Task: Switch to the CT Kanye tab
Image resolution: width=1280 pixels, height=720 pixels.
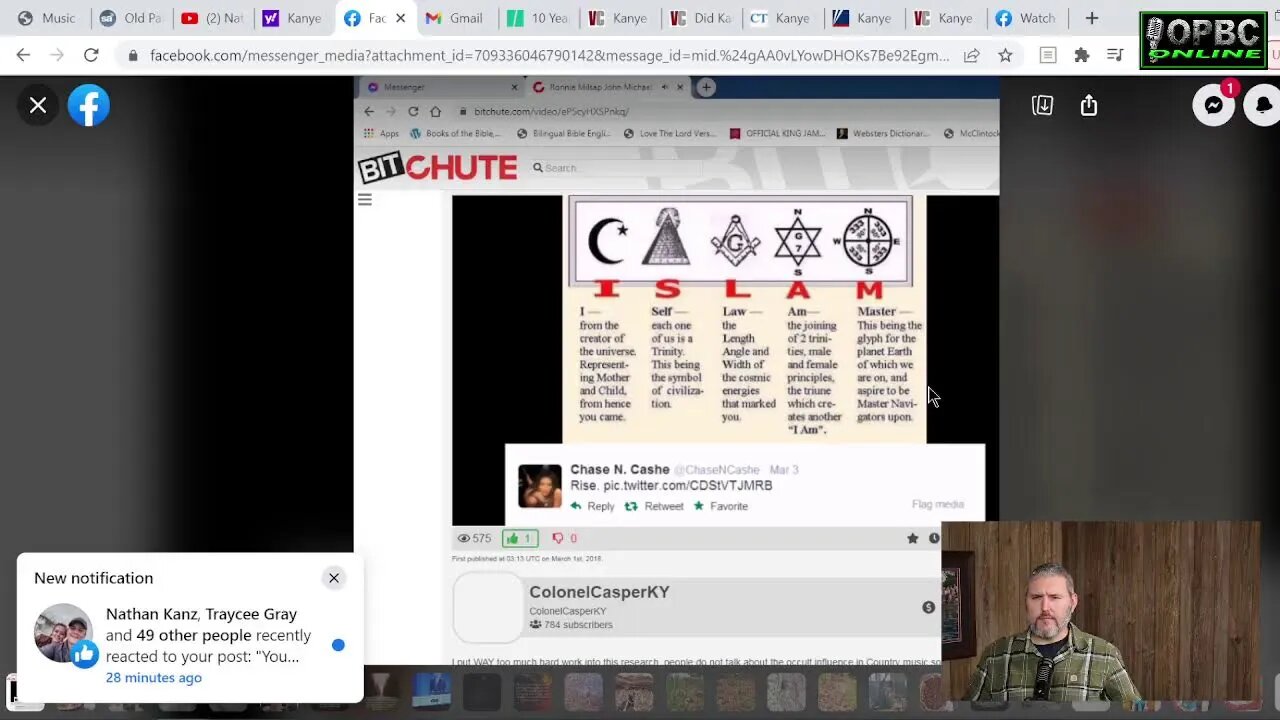Action: click(x=781, y=18)
